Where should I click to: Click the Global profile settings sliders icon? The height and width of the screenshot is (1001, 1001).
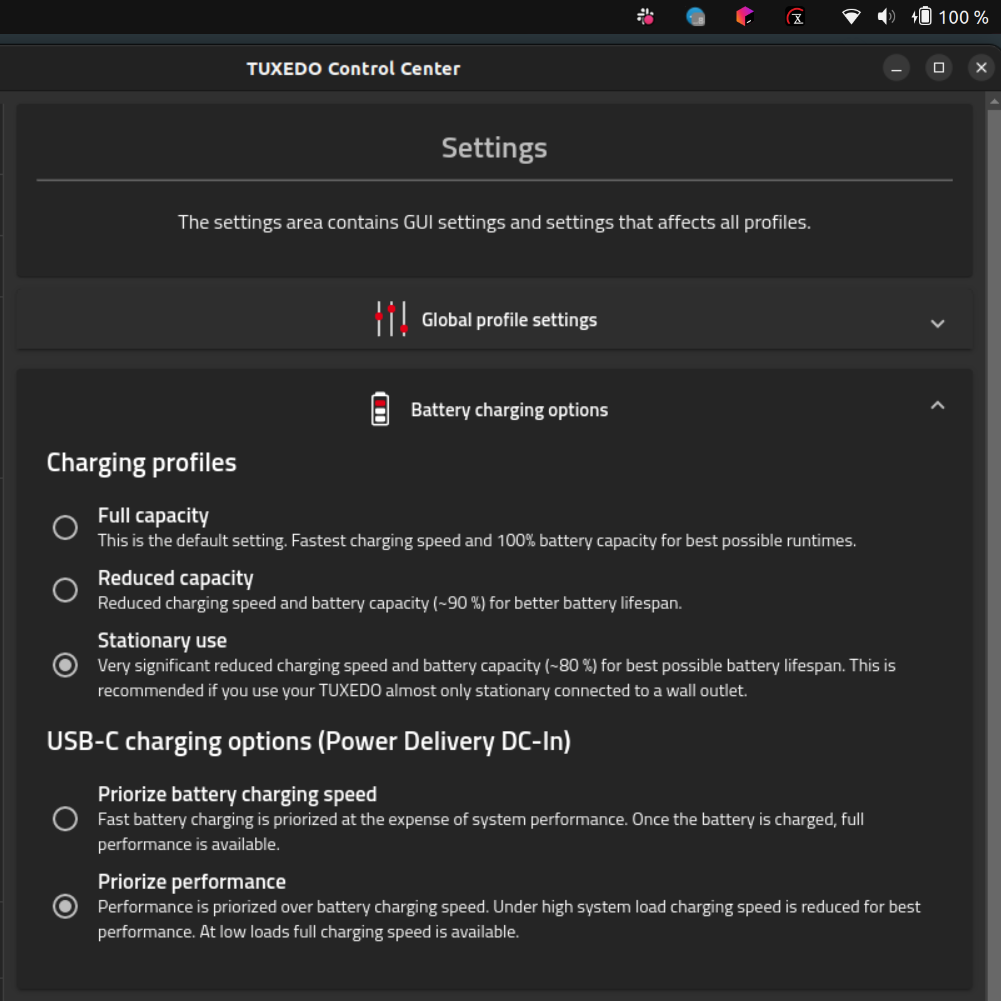pyautogui.click(x=390, y=318)
